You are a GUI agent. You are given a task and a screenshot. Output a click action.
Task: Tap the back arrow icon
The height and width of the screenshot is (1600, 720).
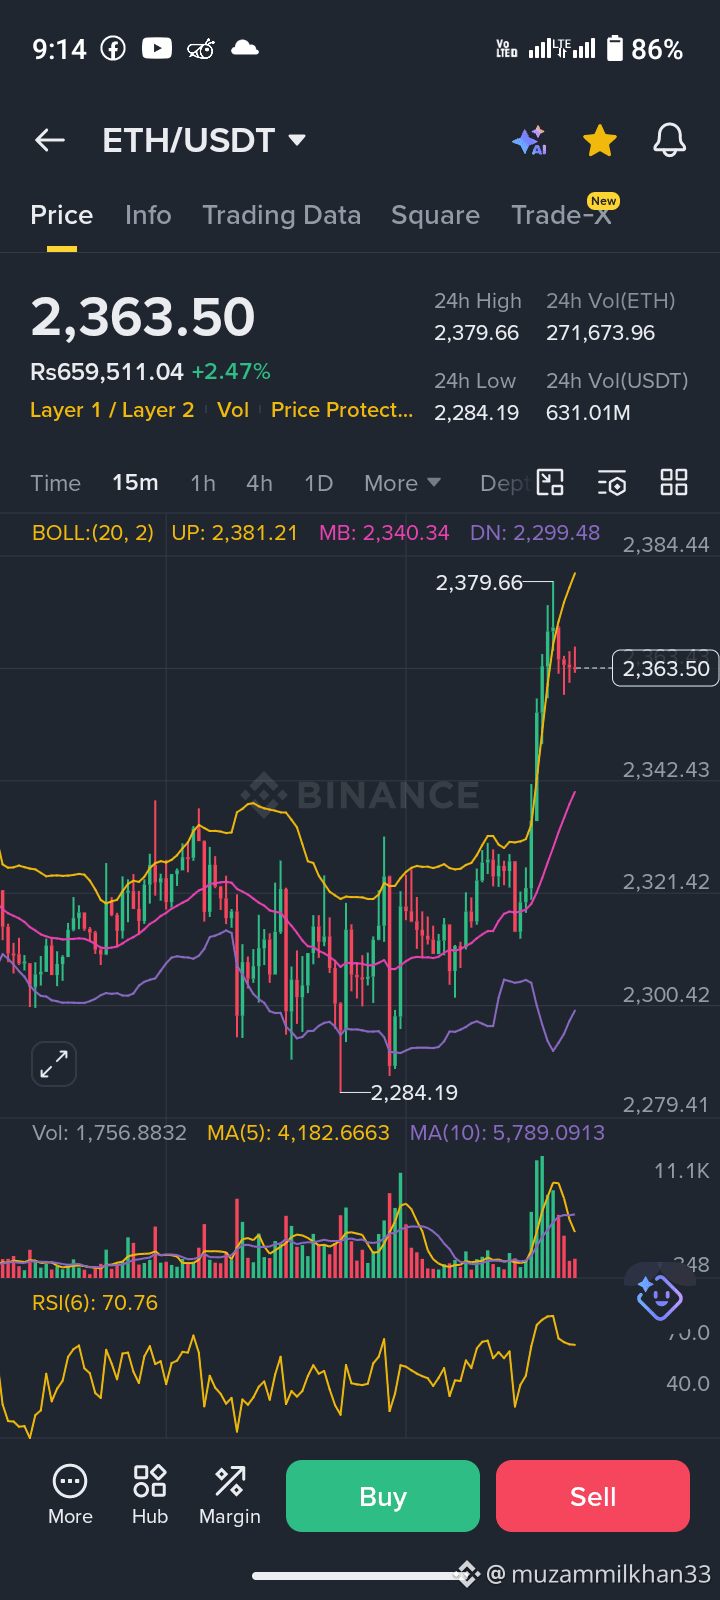pos(50,141)
